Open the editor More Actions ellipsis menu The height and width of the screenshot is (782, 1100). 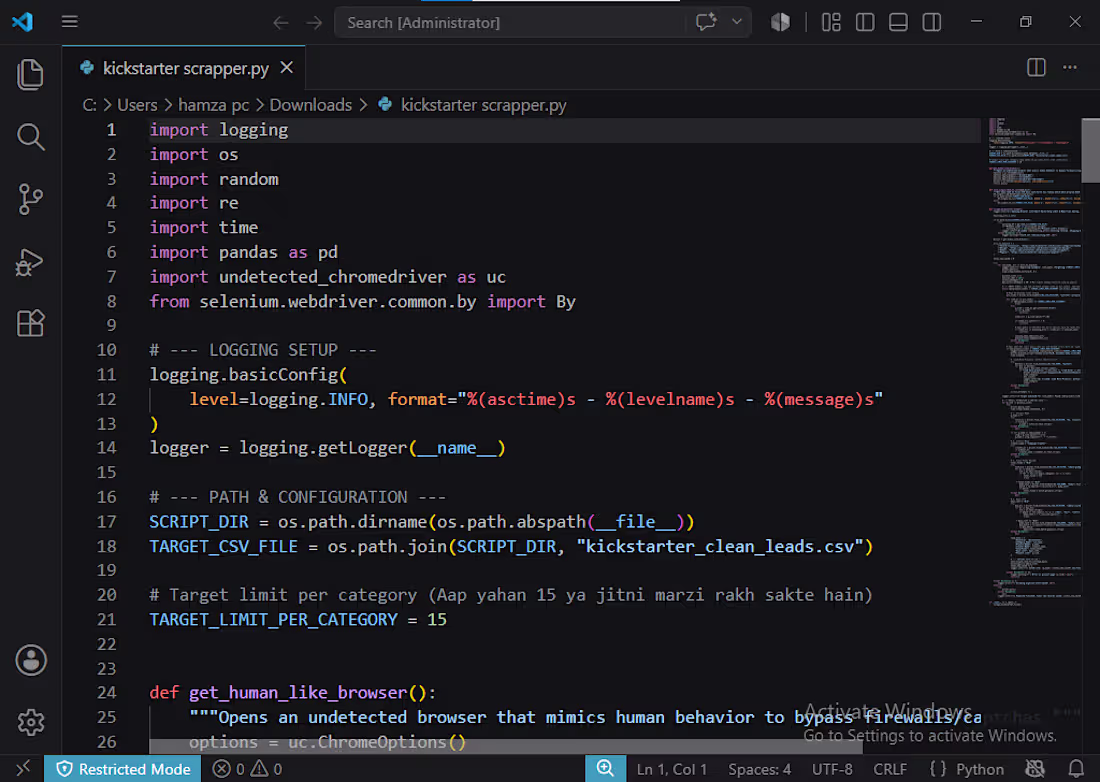click(x=1070, y=67)
